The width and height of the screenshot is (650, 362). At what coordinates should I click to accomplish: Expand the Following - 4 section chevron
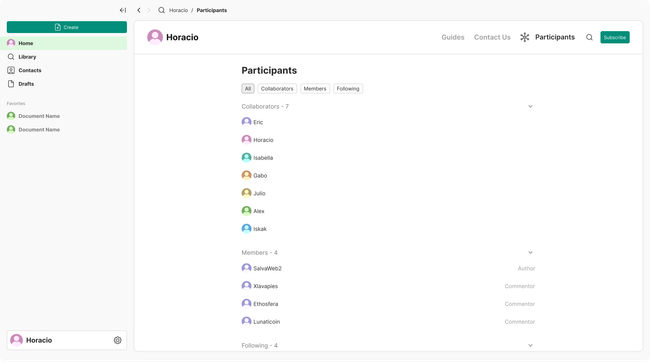(x=530, y=345)
